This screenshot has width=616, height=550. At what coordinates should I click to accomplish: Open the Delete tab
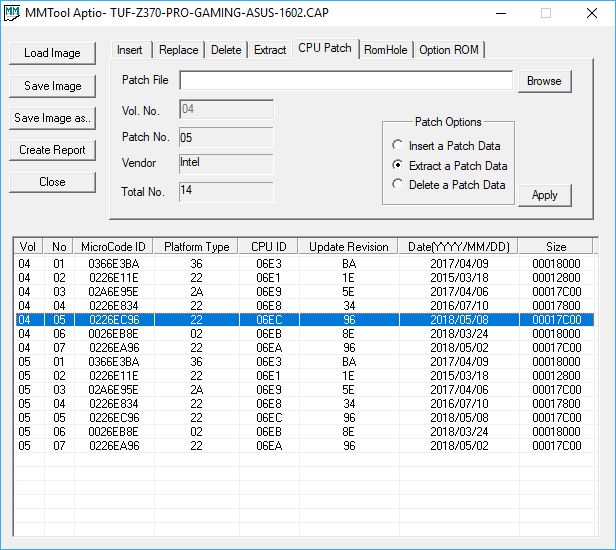[x=226, y=50]
